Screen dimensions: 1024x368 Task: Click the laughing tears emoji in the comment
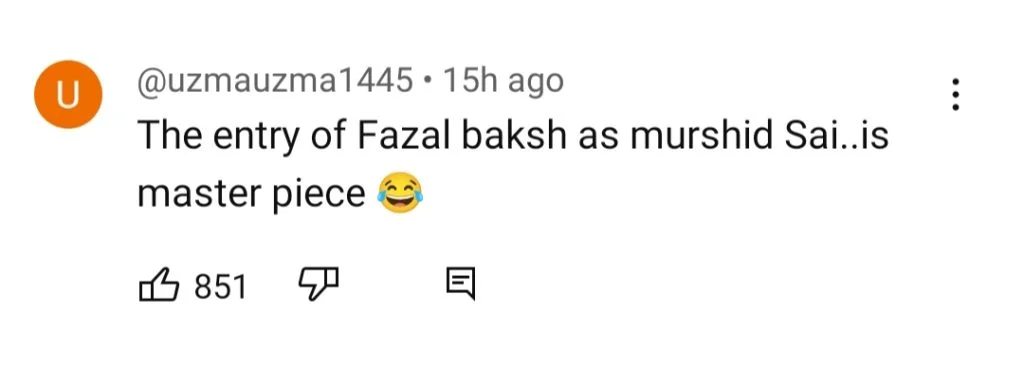click(400, 192)
